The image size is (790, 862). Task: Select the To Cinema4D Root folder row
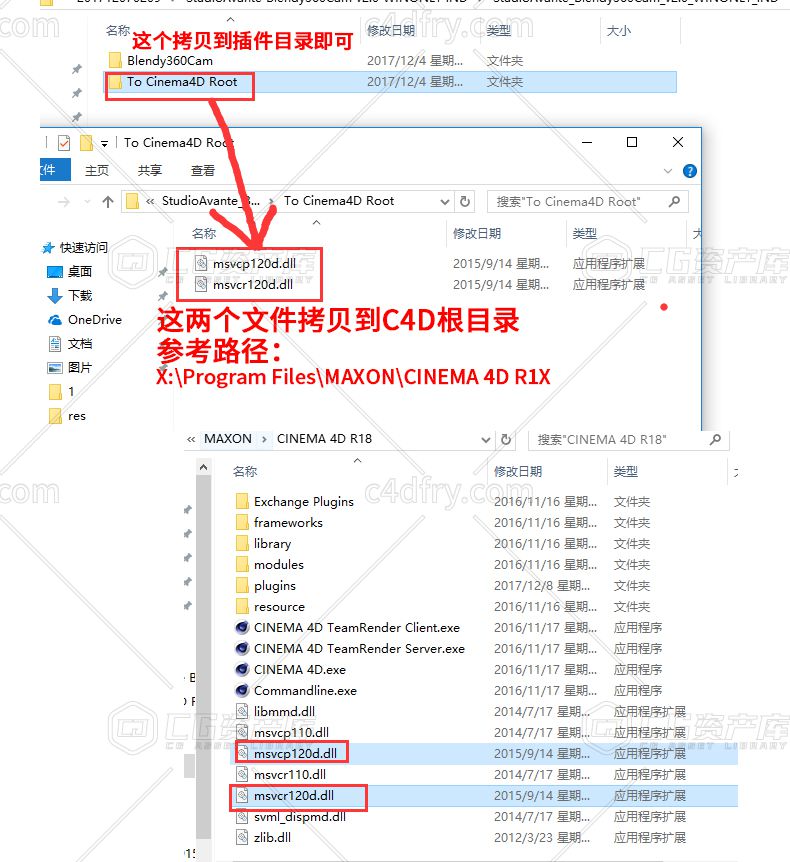coord(390,82)
